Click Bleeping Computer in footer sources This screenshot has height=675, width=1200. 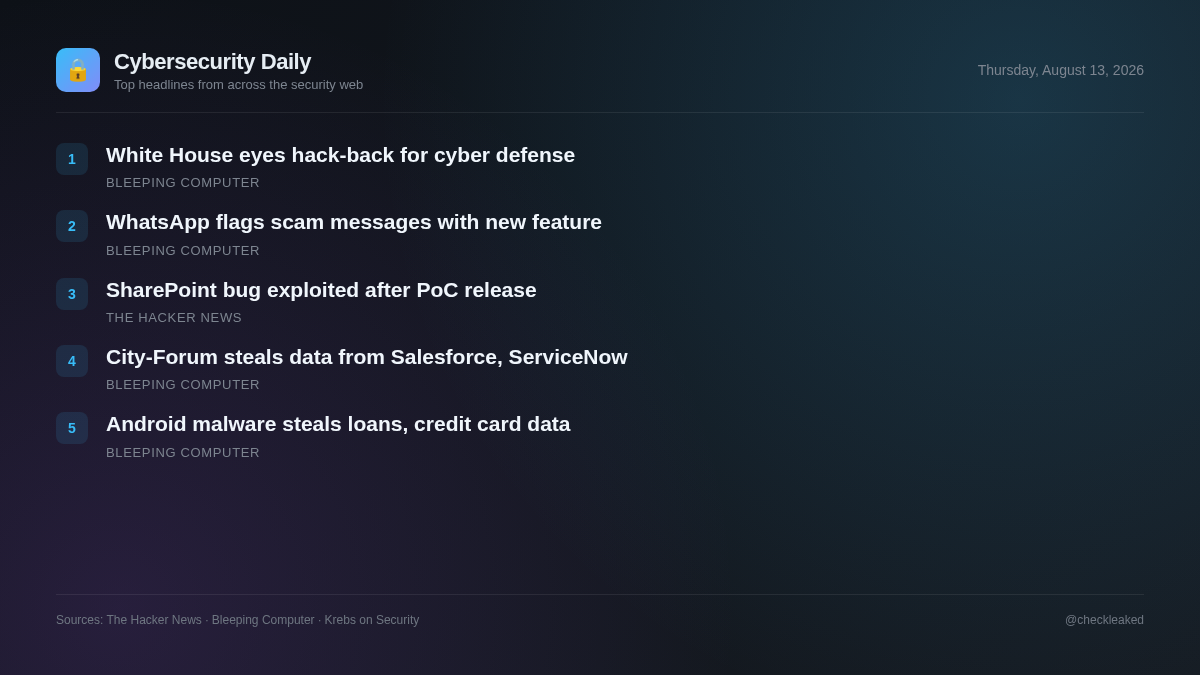point(263,620)
